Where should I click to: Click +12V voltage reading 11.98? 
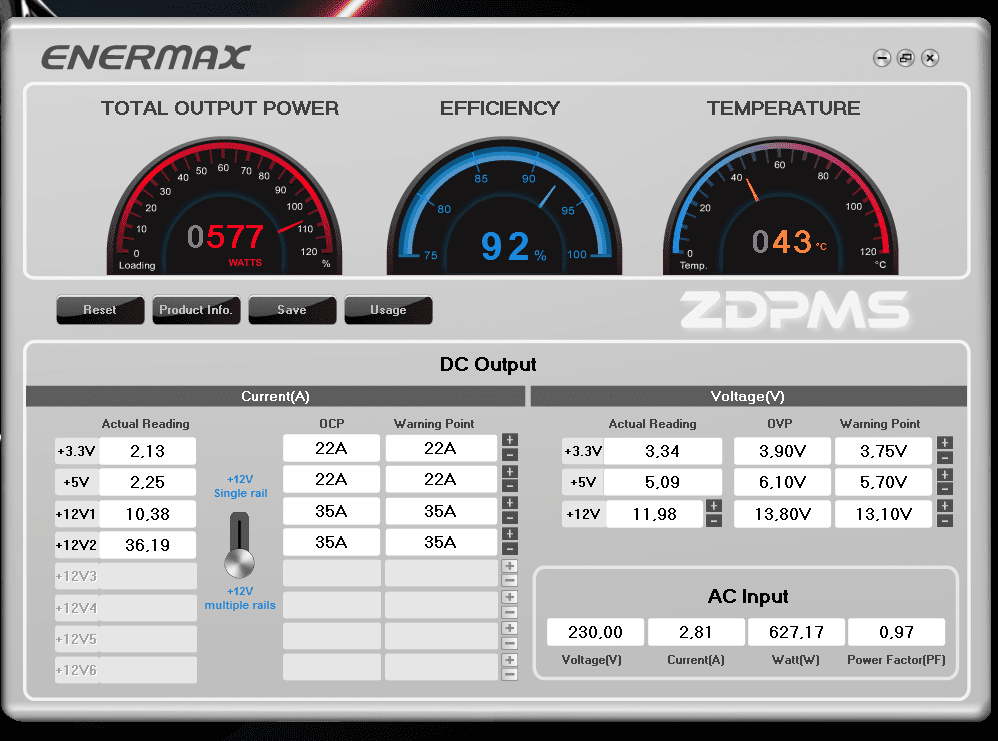pos(656,514)
